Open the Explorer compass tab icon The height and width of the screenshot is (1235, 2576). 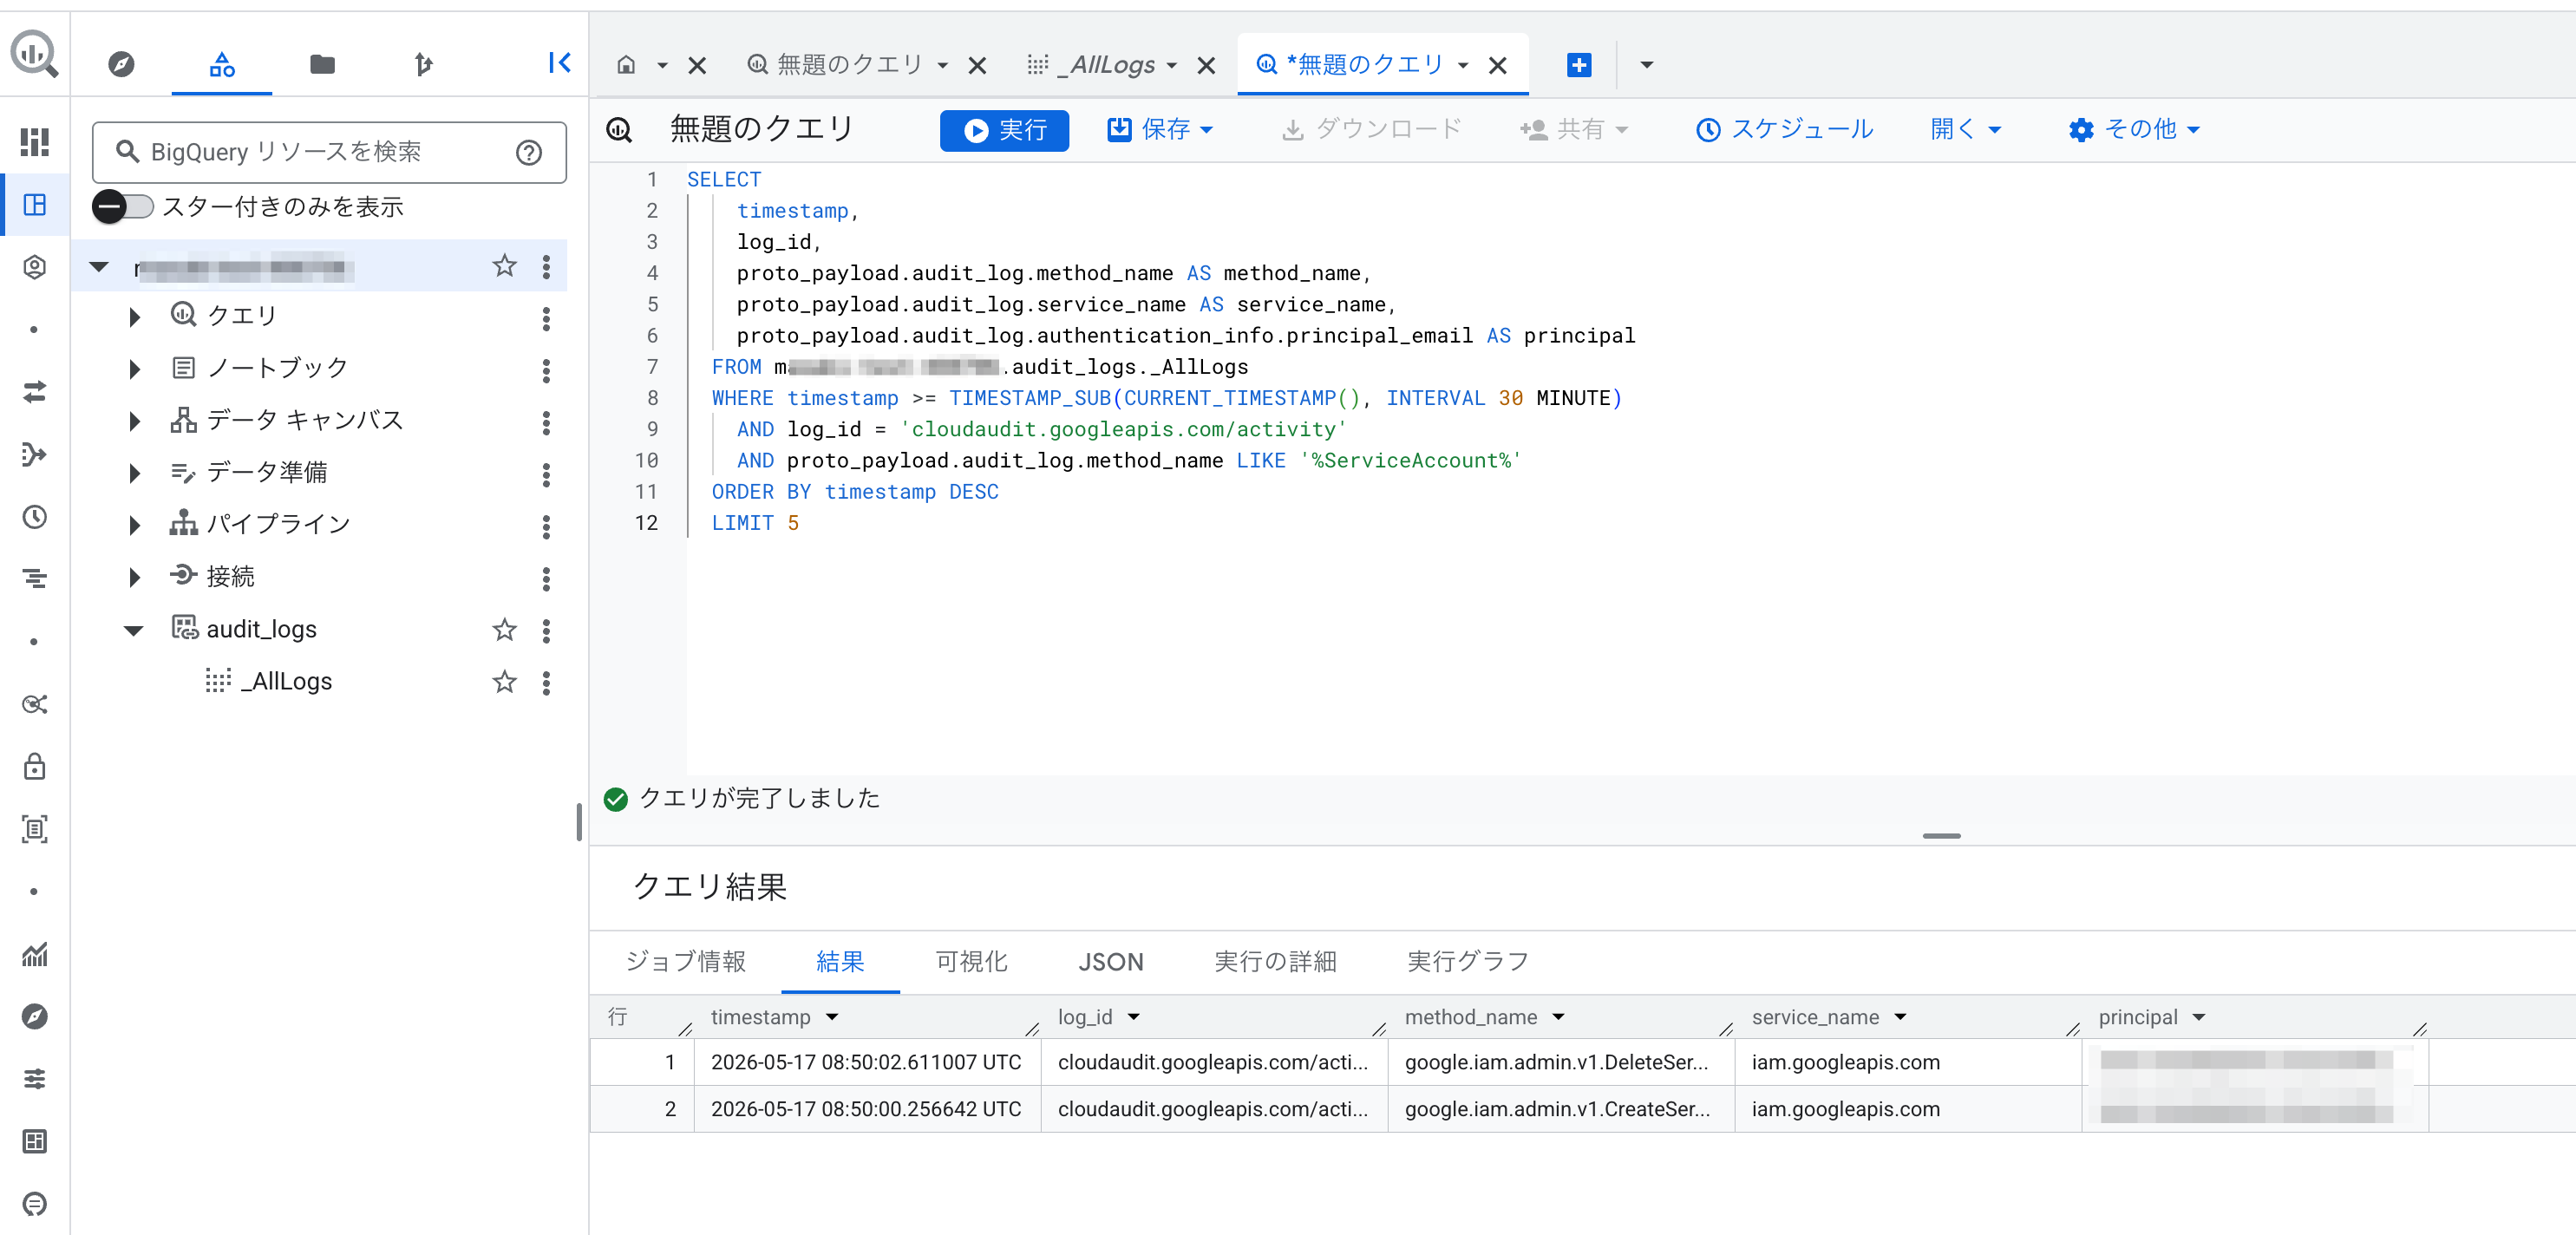[121, 65]
